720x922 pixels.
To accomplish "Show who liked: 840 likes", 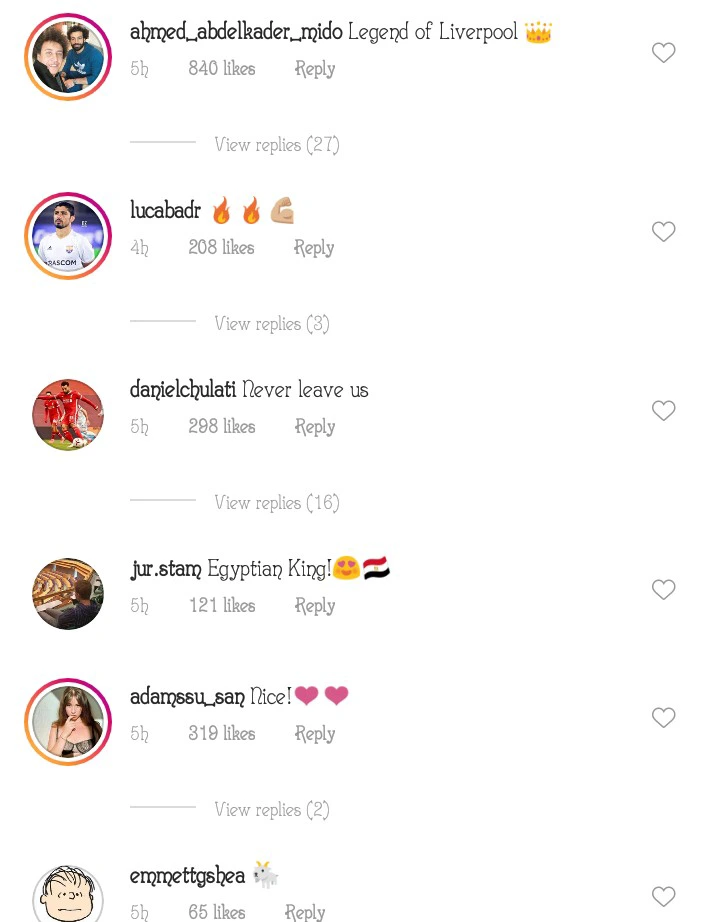I will coord(222,68).
